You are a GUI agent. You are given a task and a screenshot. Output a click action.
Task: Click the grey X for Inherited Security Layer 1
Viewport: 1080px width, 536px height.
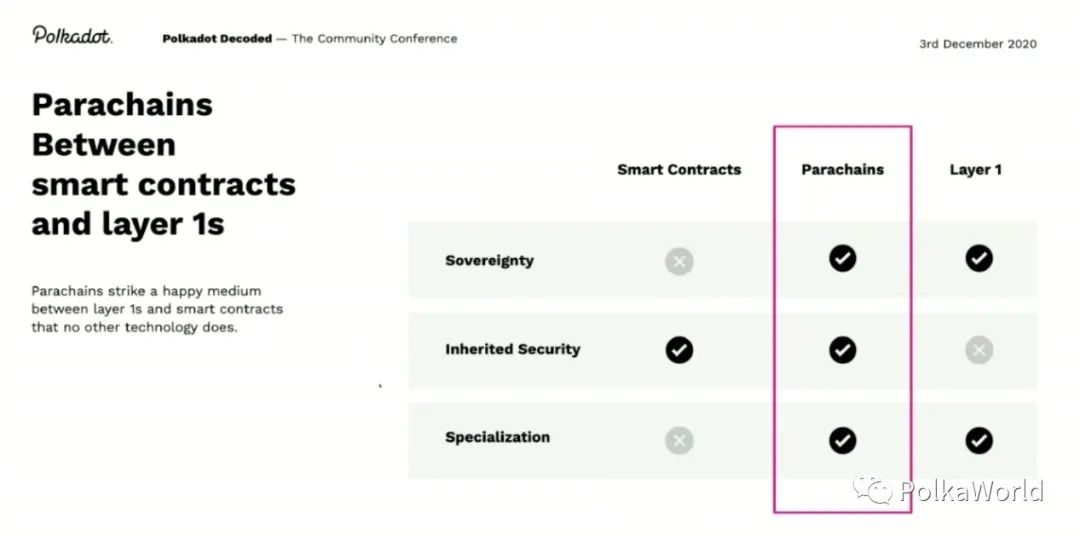(x=978, y=349)
